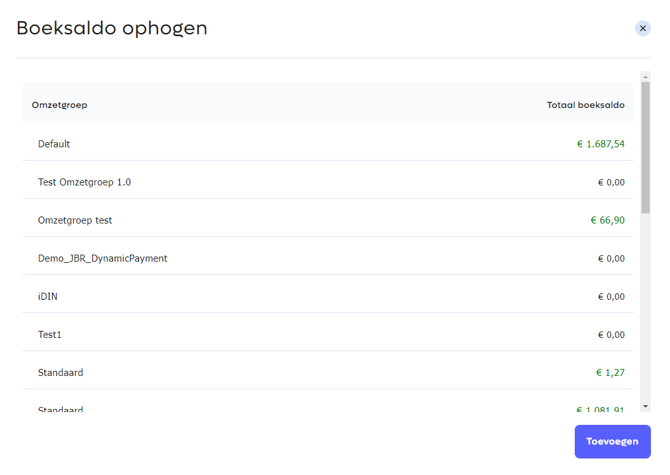The image size is (670, 475).
Task: Click the vertical scrollbar thumb
Action: (x=645, y=148)
